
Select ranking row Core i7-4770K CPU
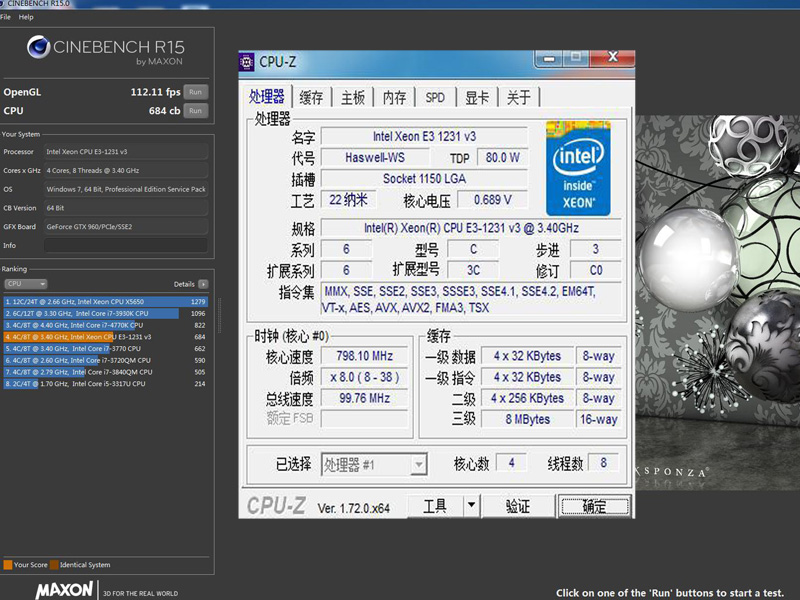point(106,325)
